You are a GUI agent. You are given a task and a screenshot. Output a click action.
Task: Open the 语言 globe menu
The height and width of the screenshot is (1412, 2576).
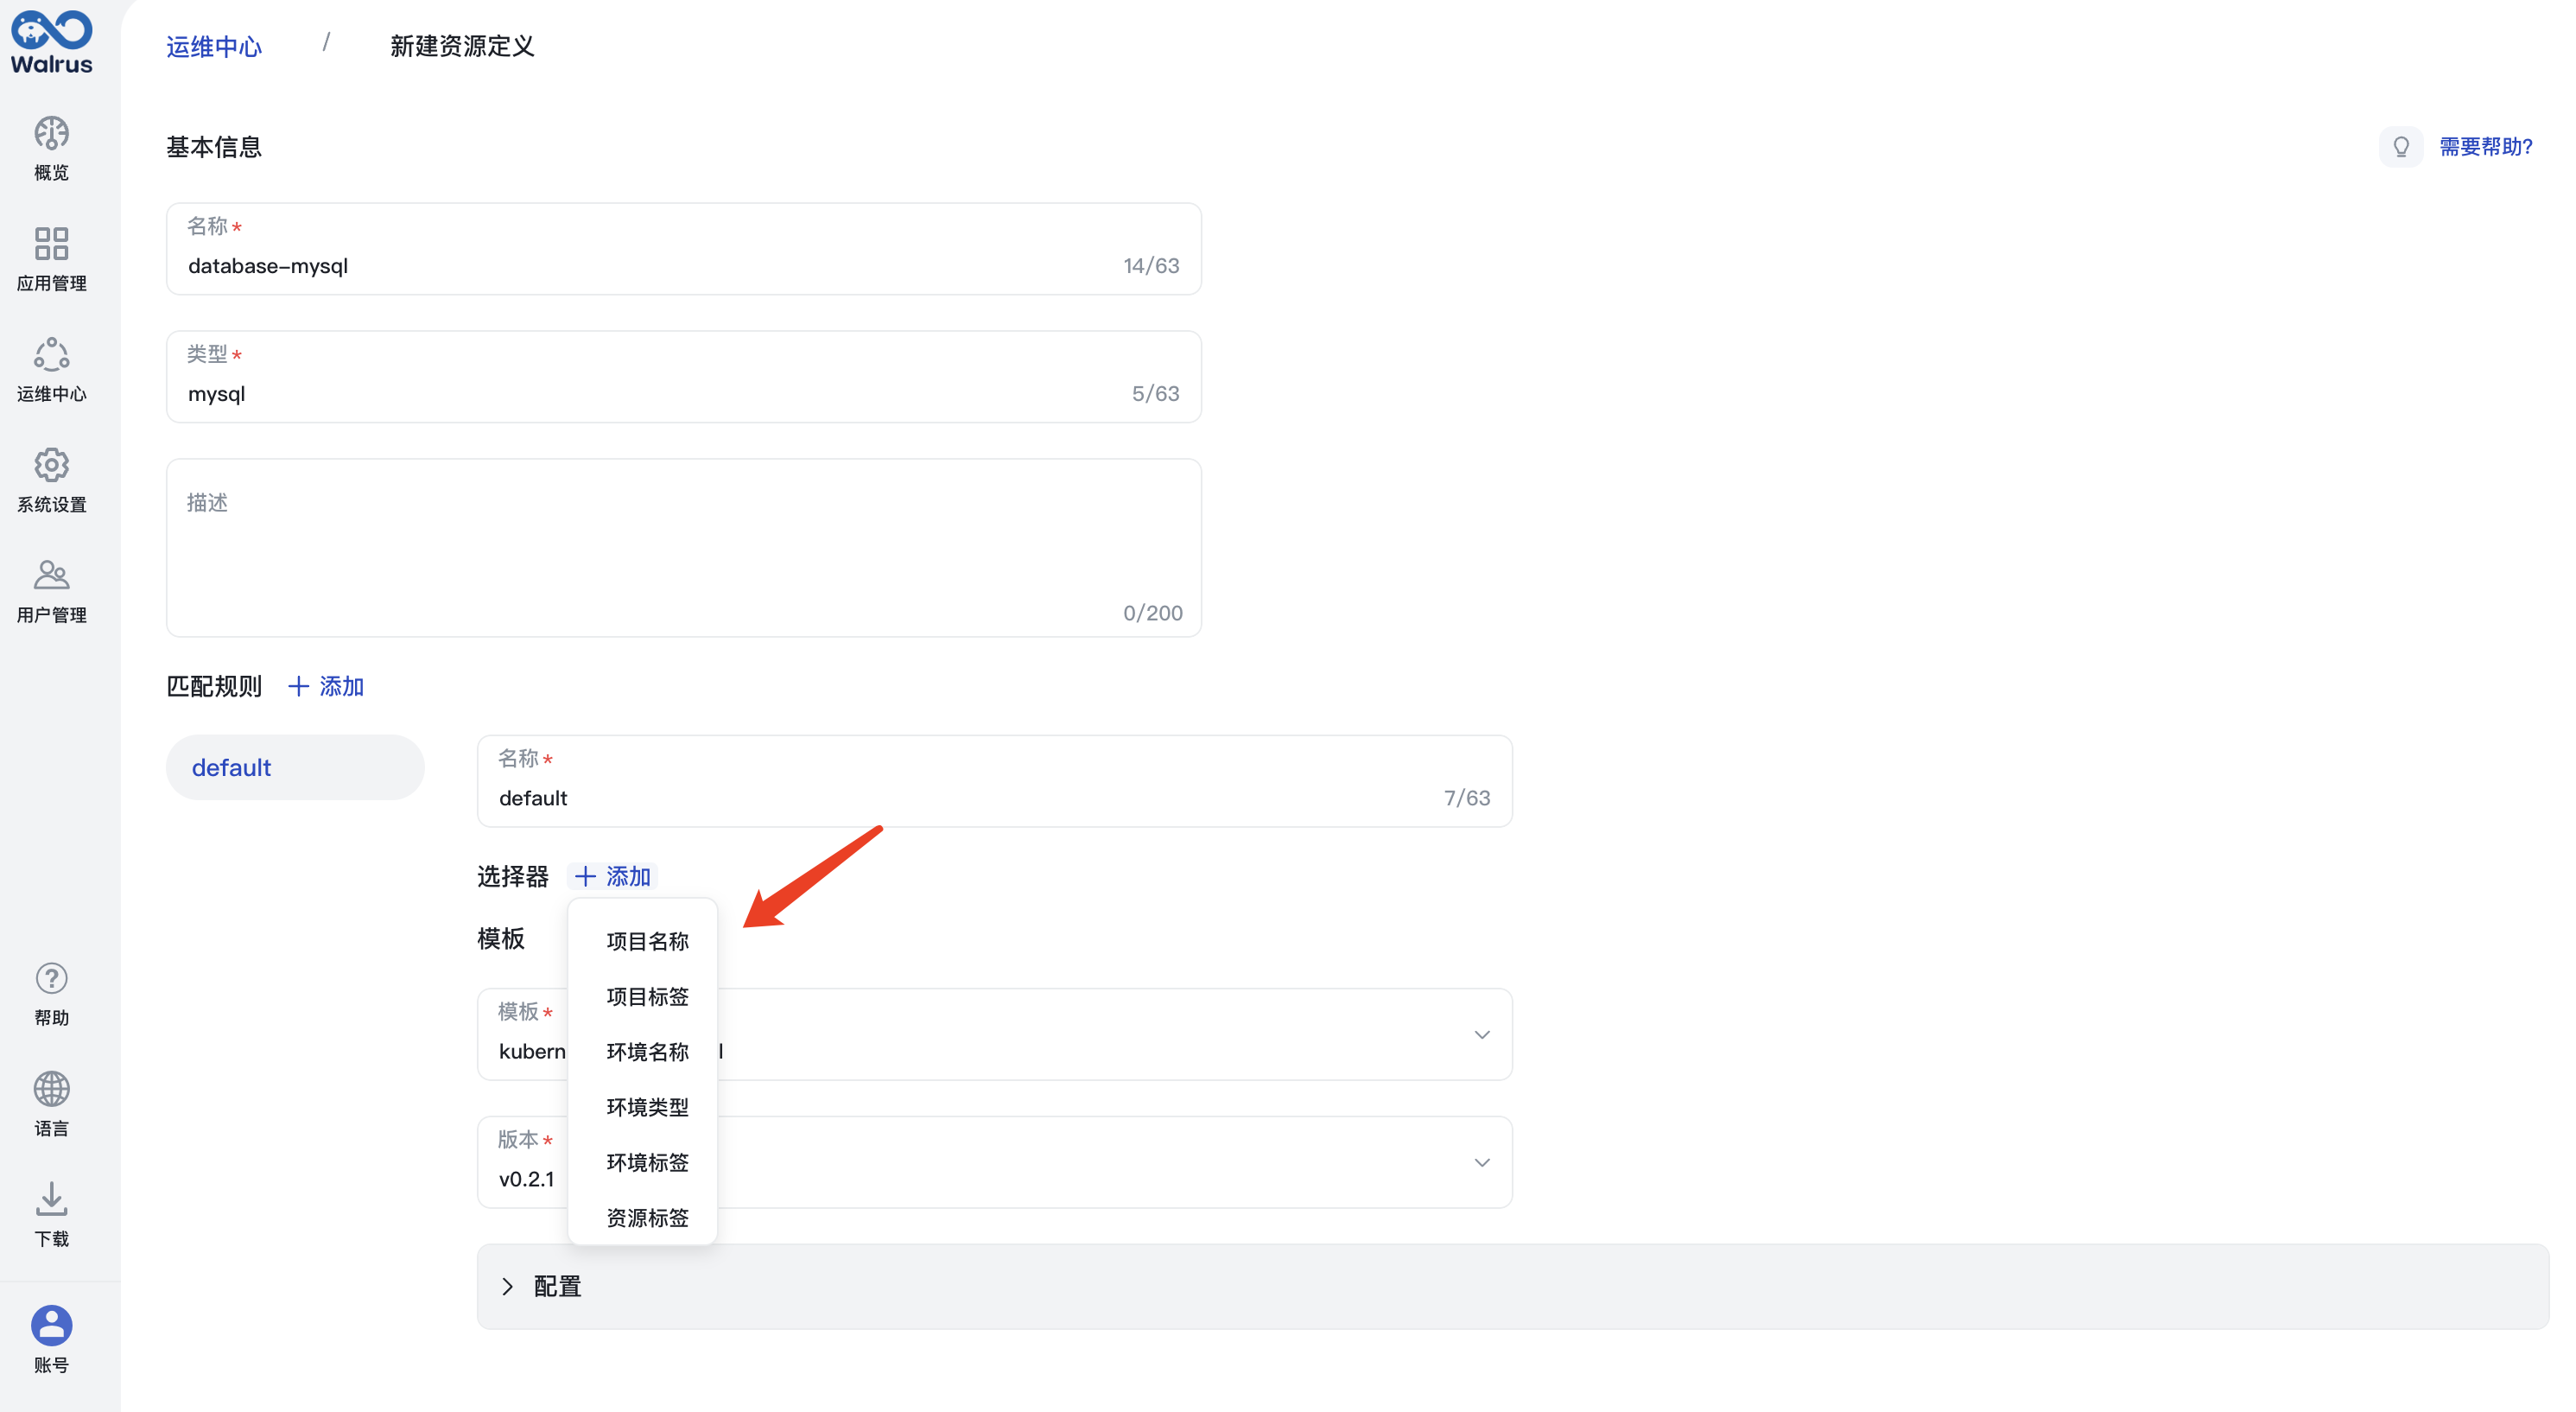tap(51, 1105)
